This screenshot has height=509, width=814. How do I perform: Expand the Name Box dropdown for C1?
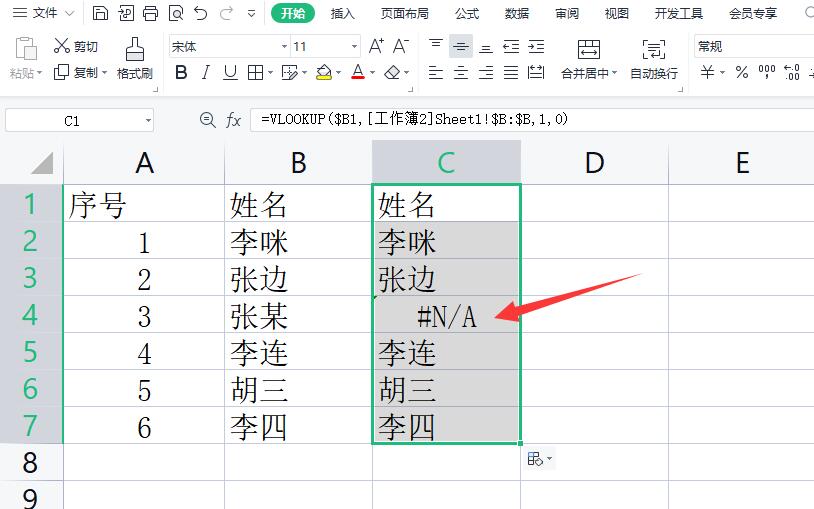click(x=148, y=120)
